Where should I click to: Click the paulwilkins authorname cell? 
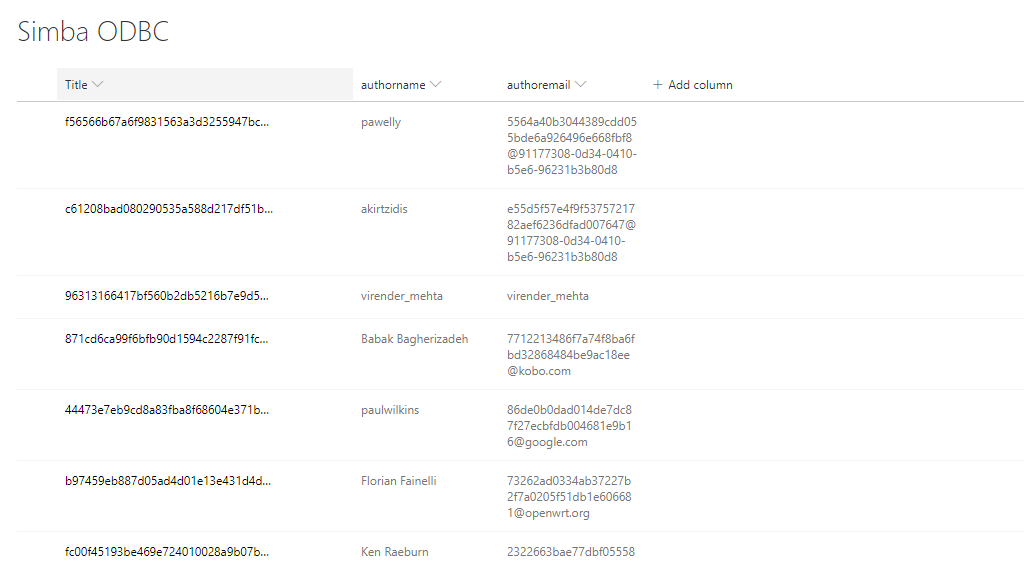[x=390, y=410]
